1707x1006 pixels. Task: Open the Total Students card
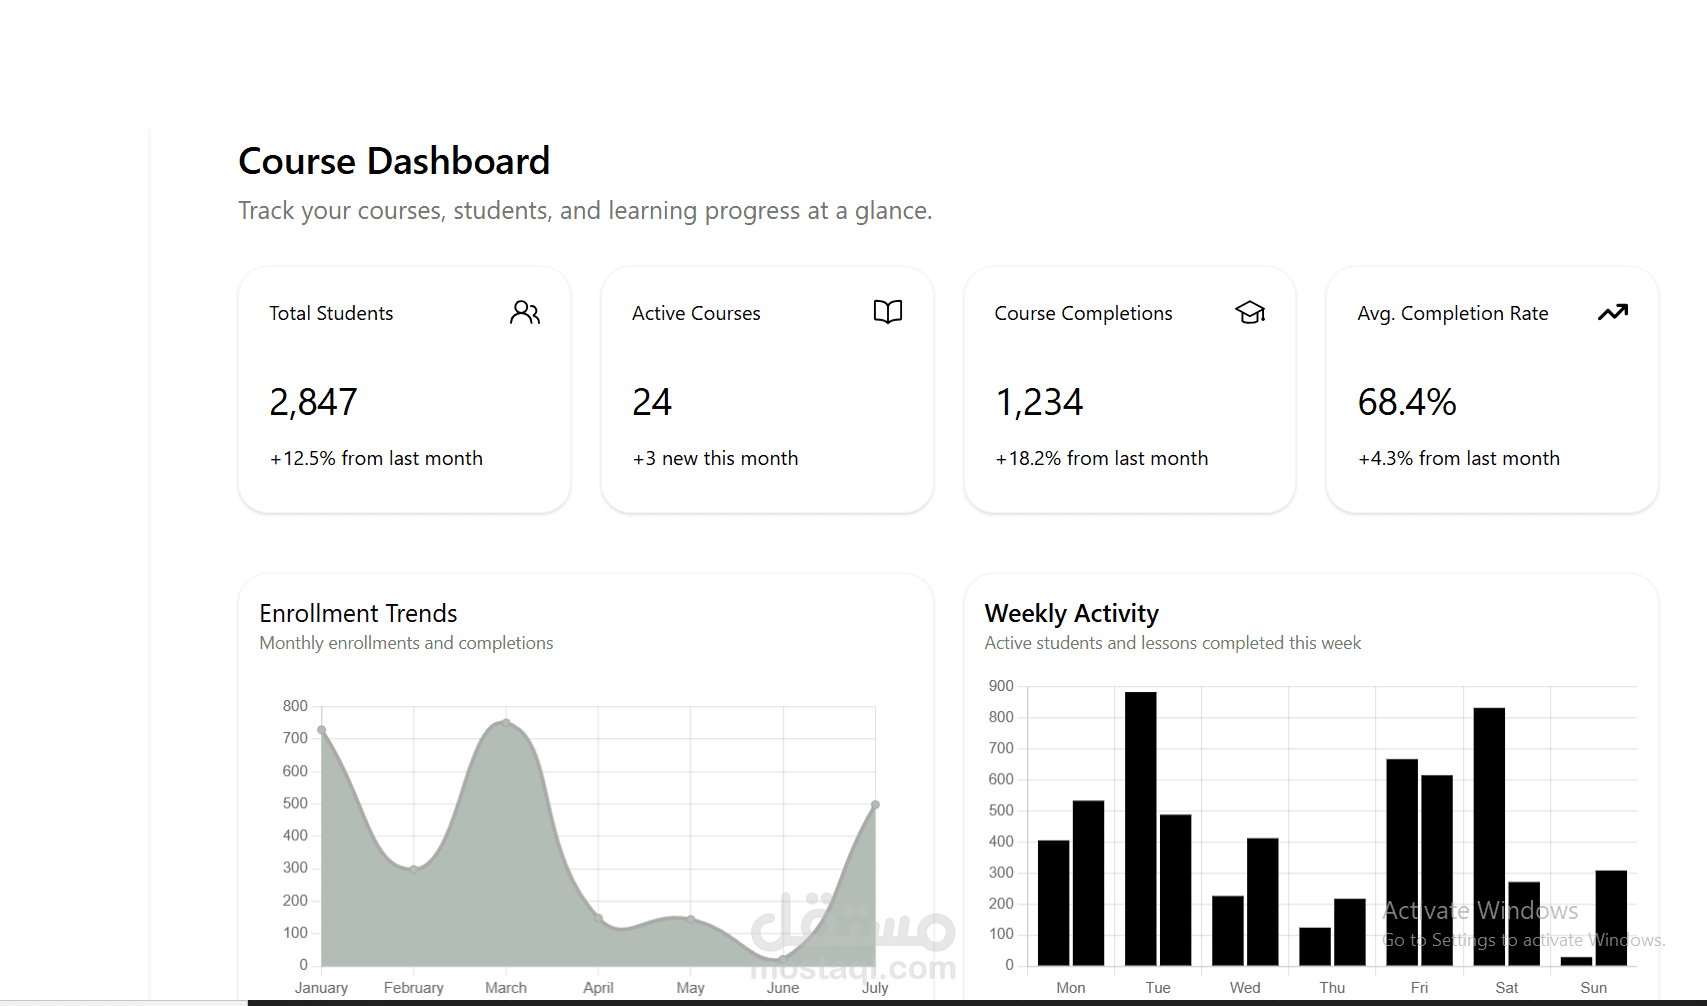click(404, 390)
